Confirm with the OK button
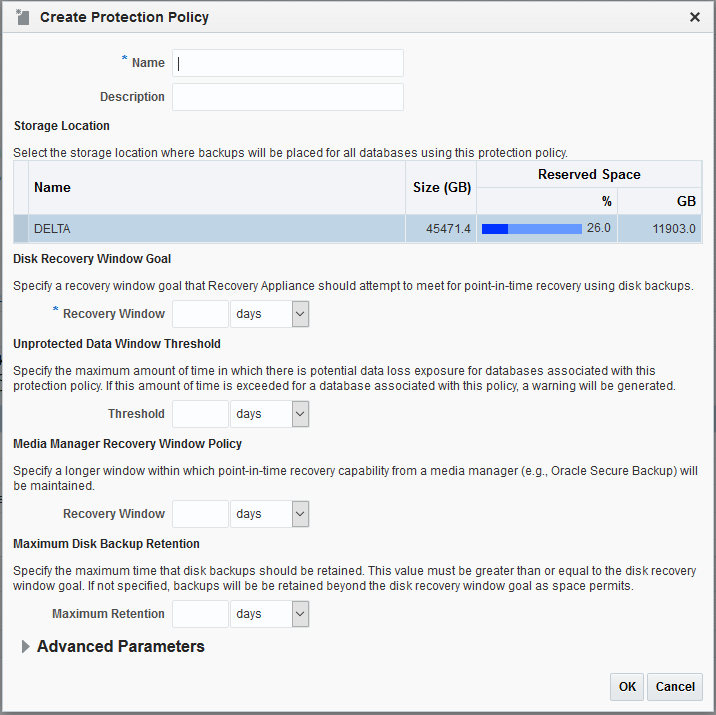 tap(627, 687)
